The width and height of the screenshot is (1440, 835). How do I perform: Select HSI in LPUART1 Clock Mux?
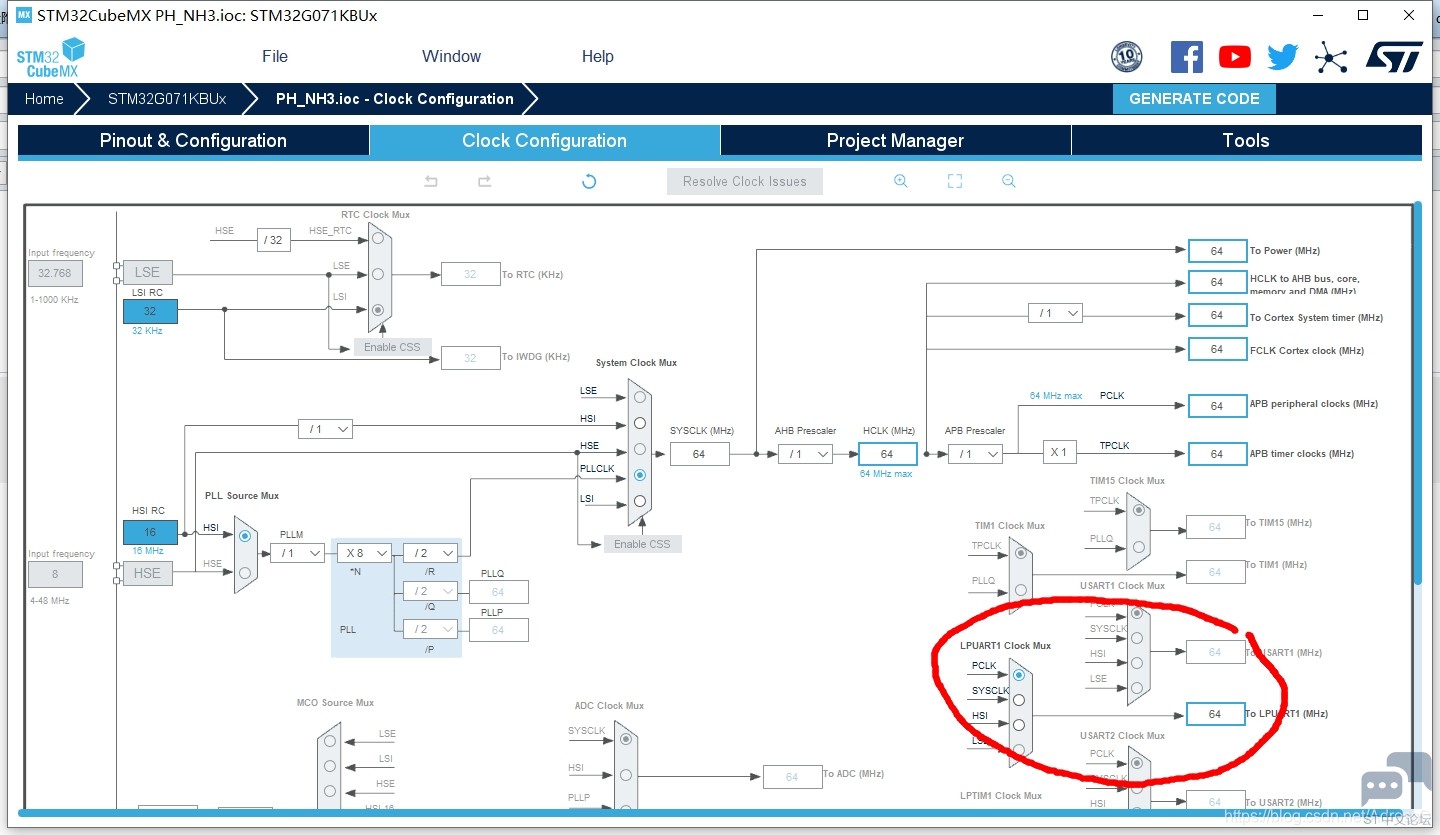coord(1019,725)
